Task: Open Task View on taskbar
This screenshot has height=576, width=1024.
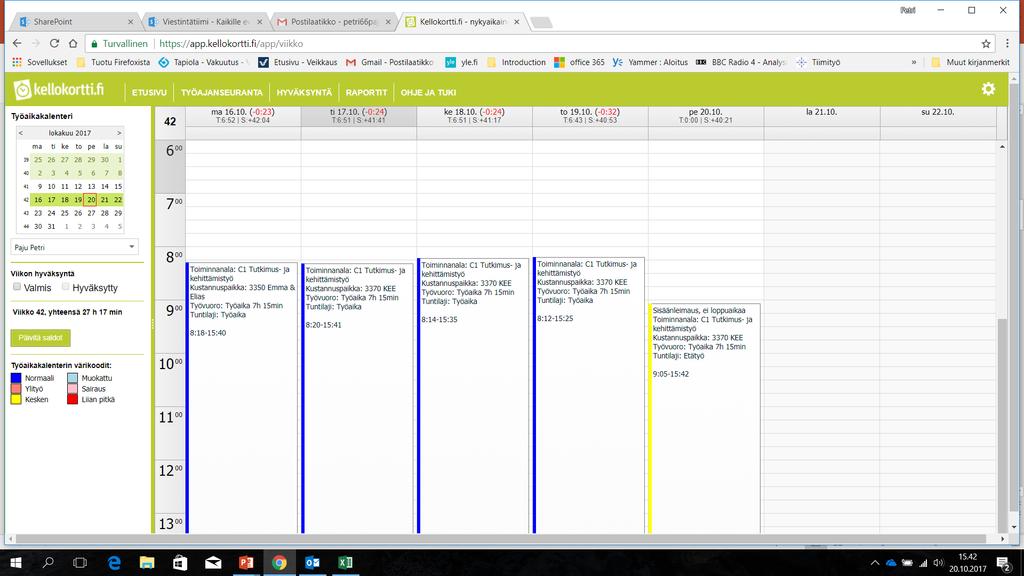Action: coord(80,562)
